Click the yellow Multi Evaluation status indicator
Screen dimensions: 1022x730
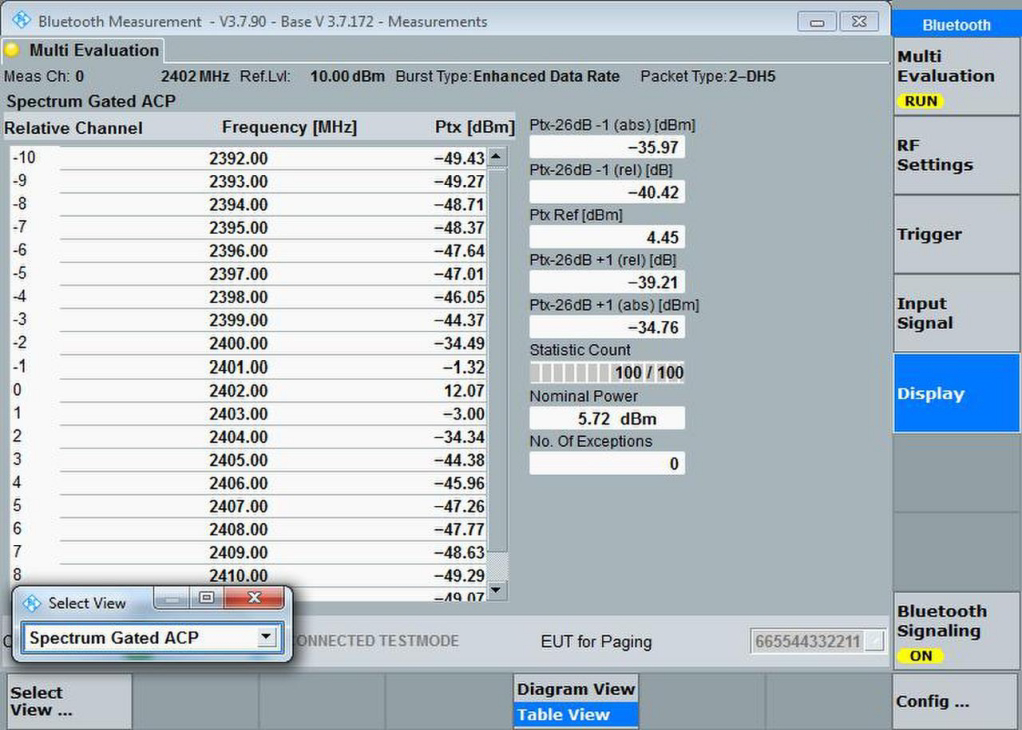pos(12,51)
